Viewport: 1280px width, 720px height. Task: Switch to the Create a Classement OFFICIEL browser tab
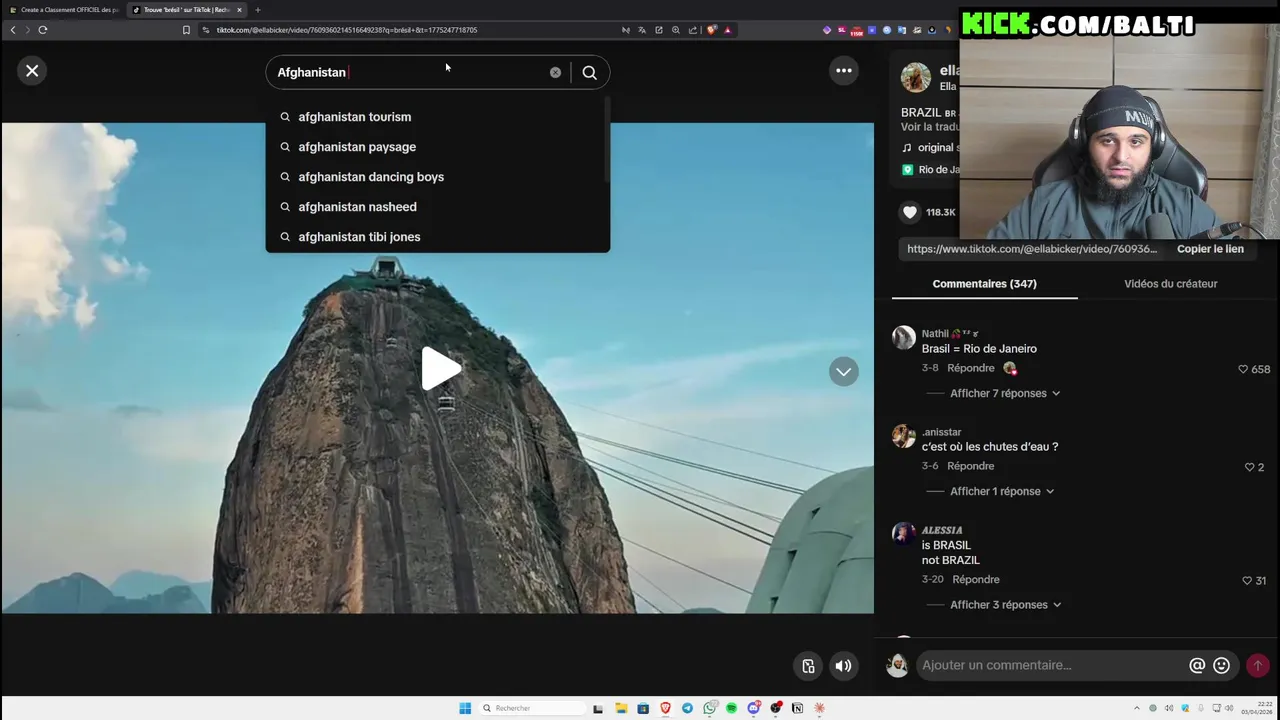64,10
